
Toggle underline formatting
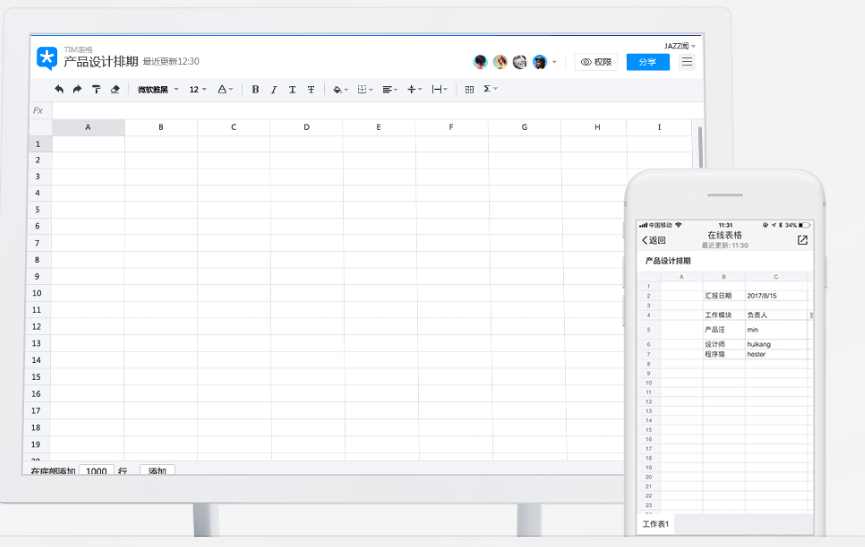(292, 89)
